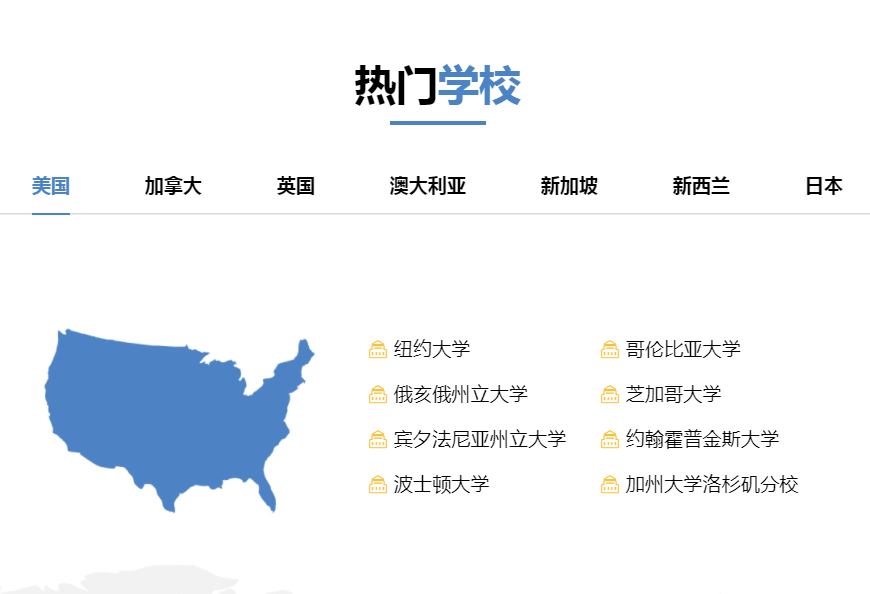Switch to the 加拿大 tab
The height and width of the screenshot is (594, 870).
(x=172, y=185)
